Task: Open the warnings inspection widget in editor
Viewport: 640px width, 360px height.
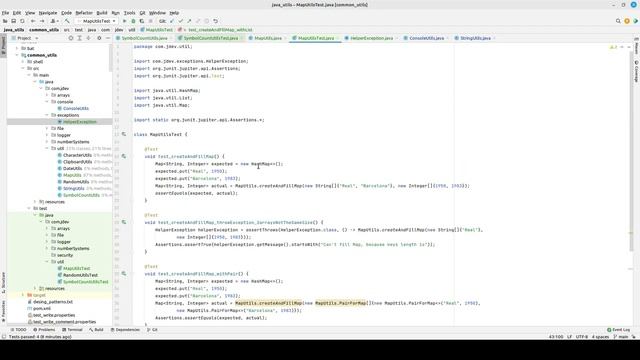Action: (613, 47)
